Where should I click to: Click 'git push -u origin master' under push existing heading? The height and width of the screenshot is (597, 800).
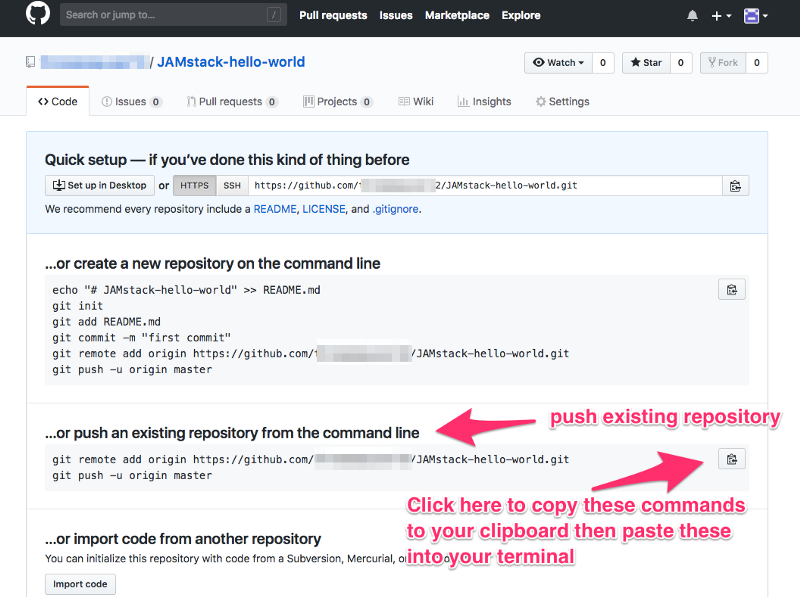[x=132, y=476]
